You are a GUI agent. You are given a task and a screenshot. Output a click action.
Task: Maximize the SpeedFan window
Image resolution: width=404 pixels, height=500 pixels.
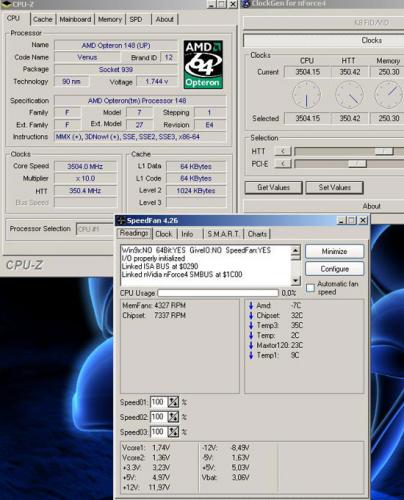pyautogui.click(x=352, y=220)
